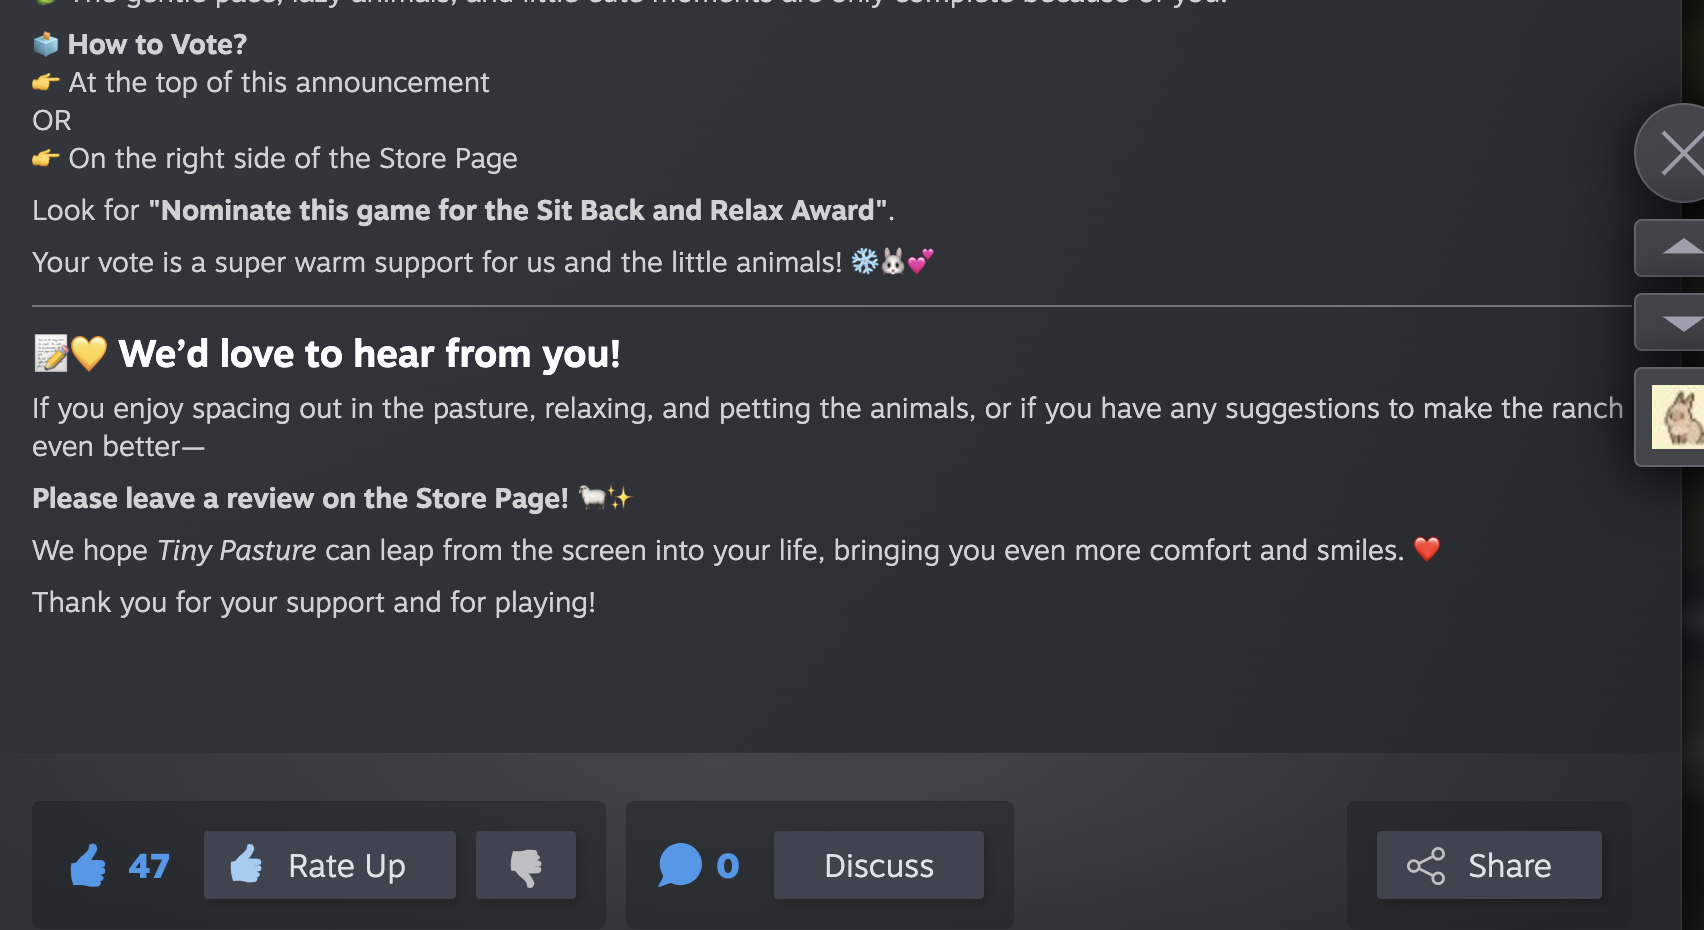Click the "We'd love to hear from you!" heading
The image size is (1704, 930).
pyautogui.click(x=369, y=354)
